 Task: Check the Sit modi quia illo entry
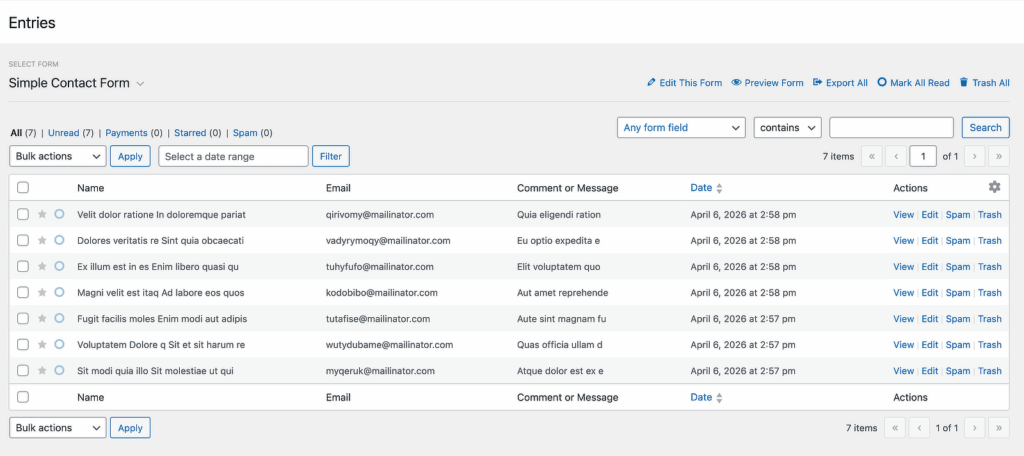point(23,370)
